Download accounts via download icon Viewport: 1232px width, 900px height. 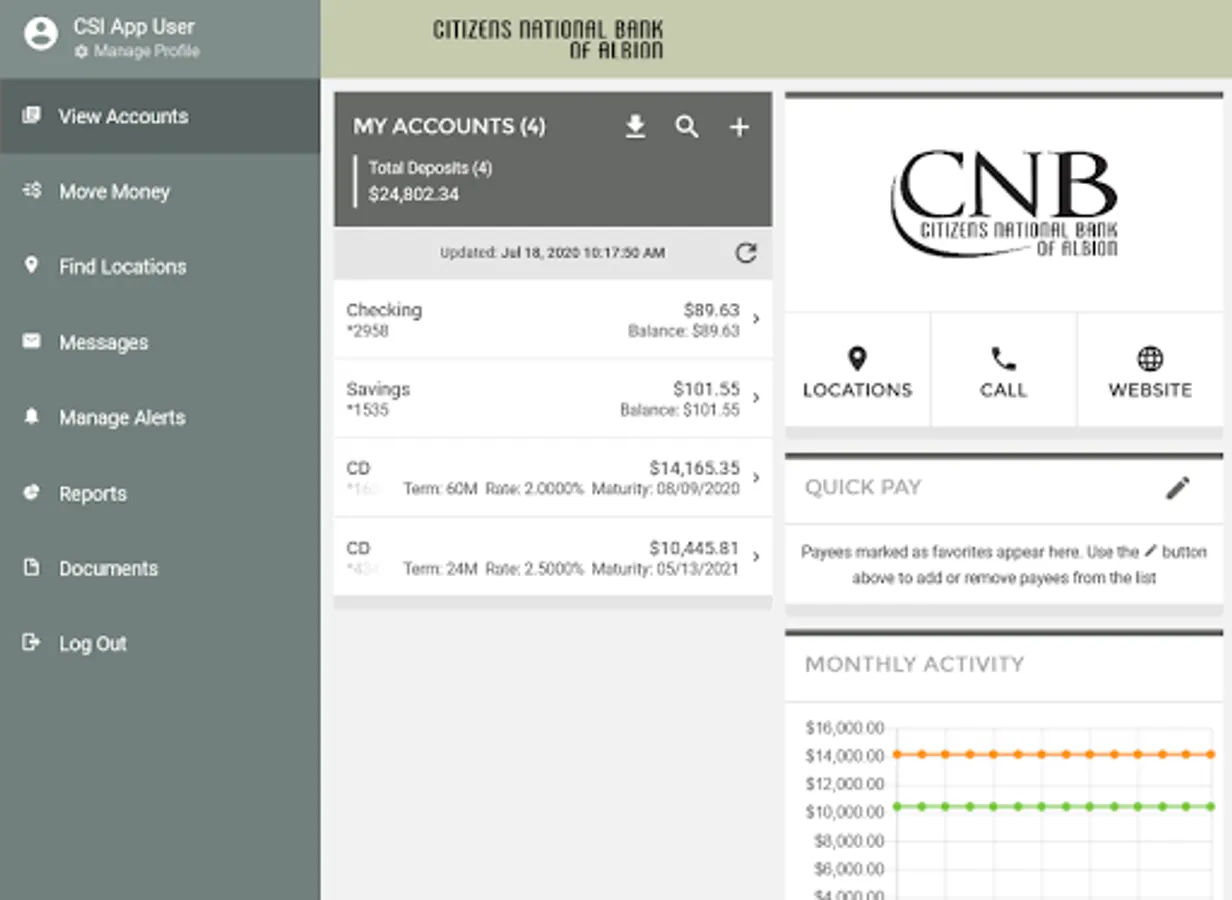636,127
